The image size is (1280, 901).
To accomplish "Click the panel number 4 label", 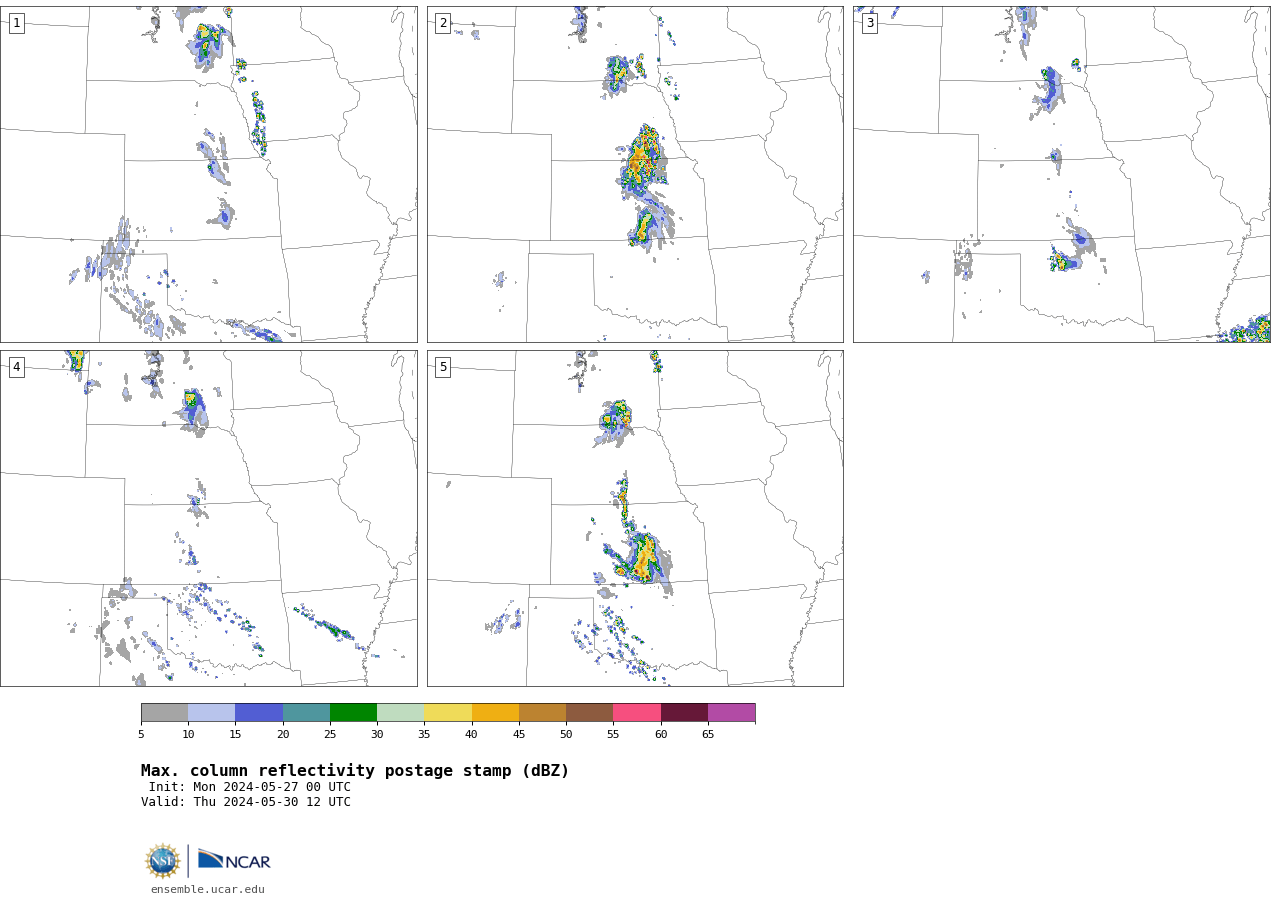I will pyautogui.click(x=16, y=367).
